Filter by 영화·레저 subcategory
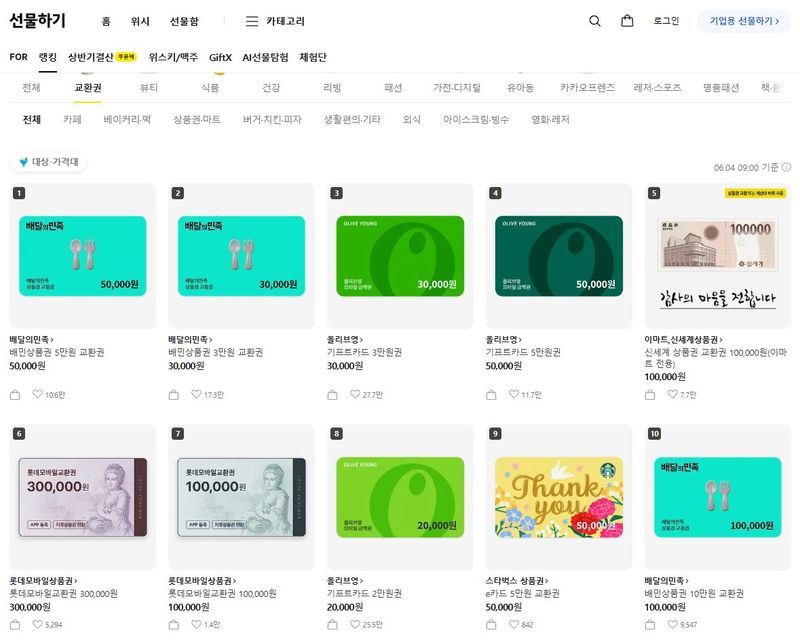This screenshot has width=800, height=641. (551, 119)
